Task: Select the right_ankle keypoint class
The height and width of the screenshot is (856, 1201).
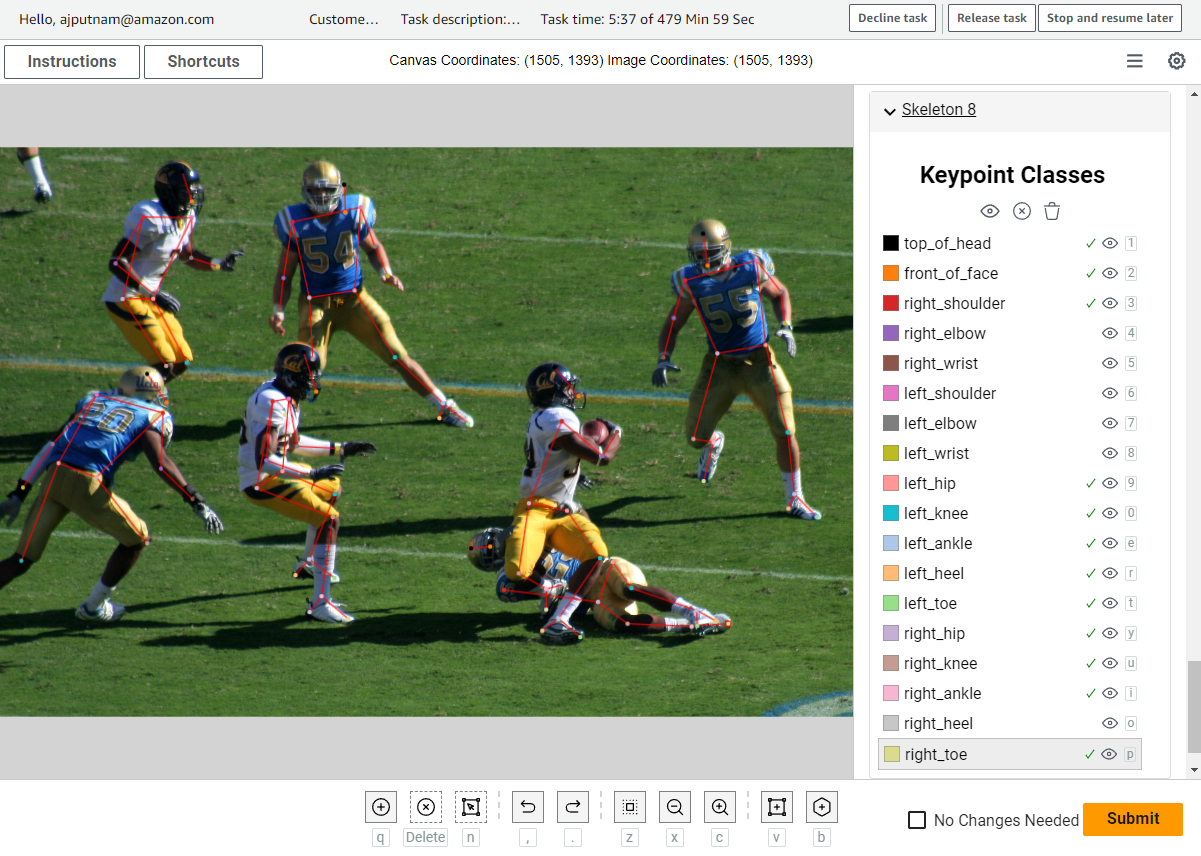Action: pos(942,693)
